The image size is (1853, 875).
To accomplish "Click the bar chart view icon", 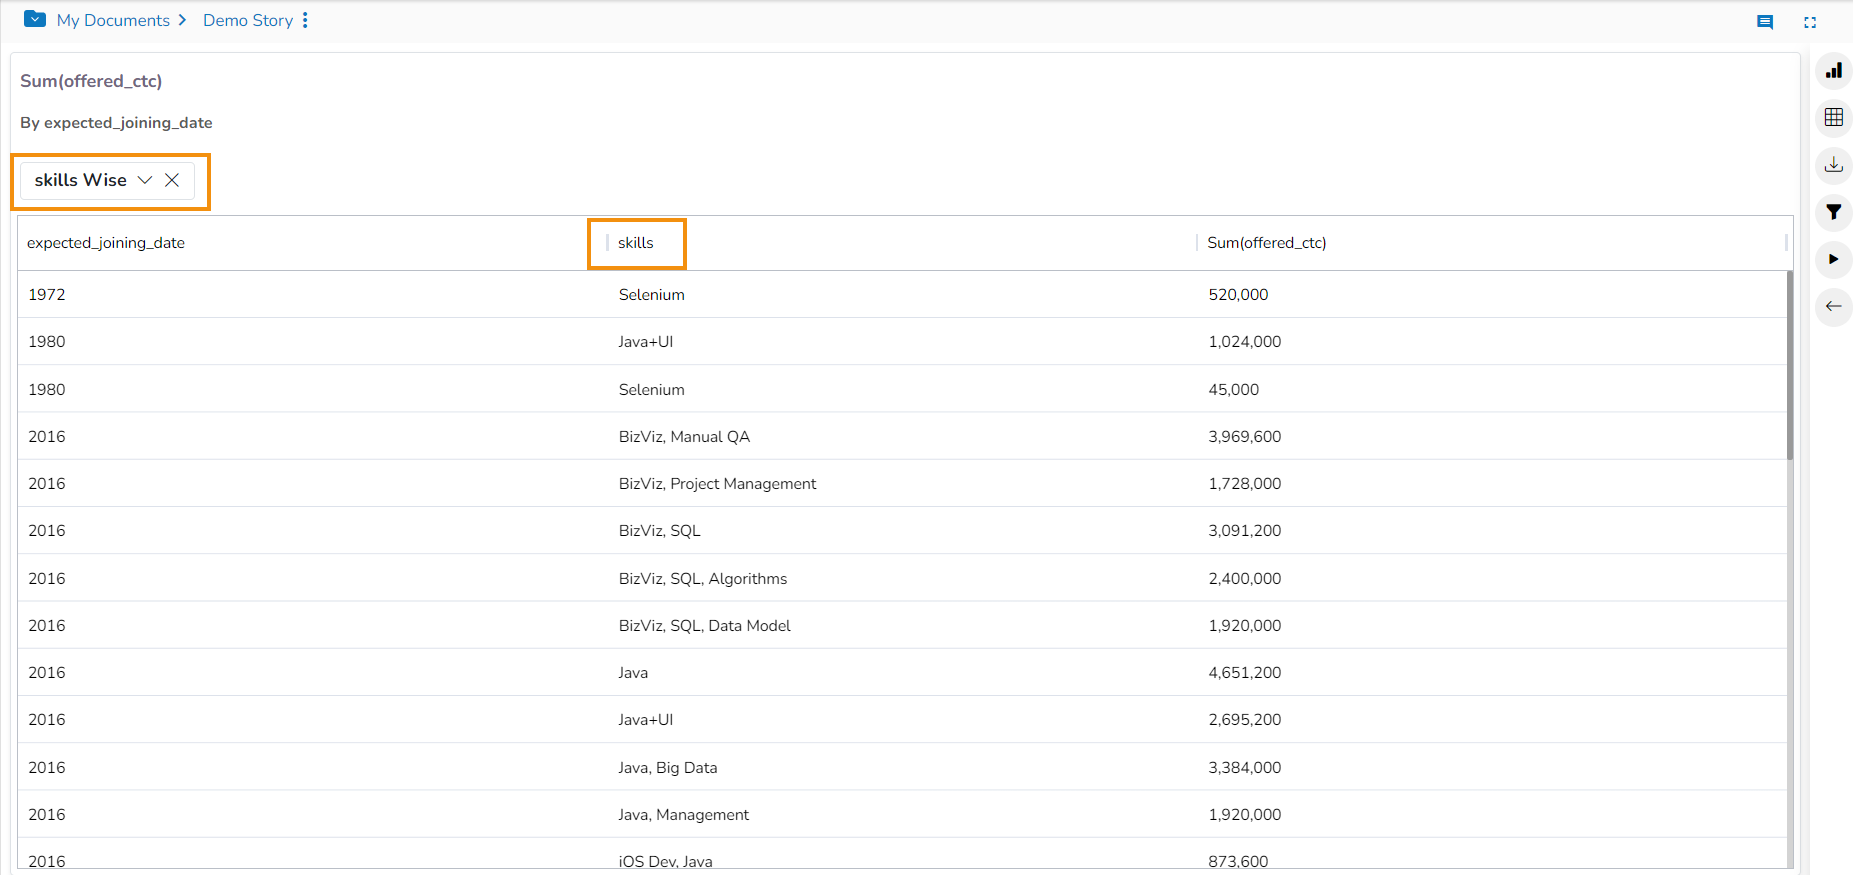I will click(x=1833, y=71).
